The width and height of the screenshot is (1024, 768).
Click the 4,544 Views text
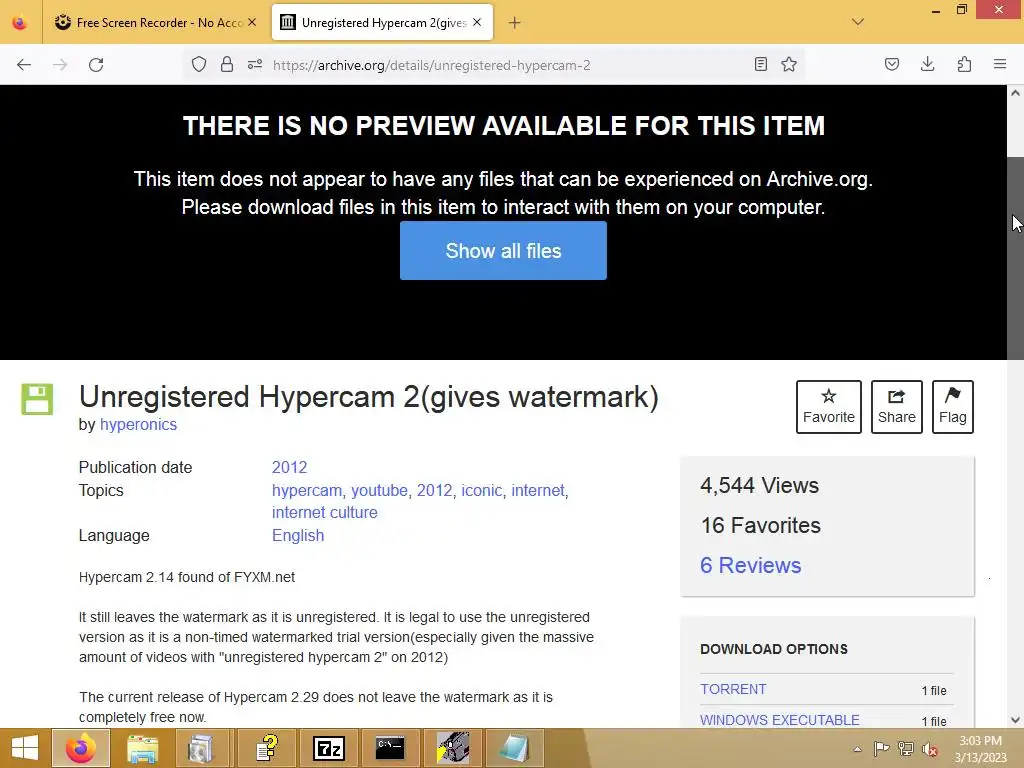coord(760,485)
